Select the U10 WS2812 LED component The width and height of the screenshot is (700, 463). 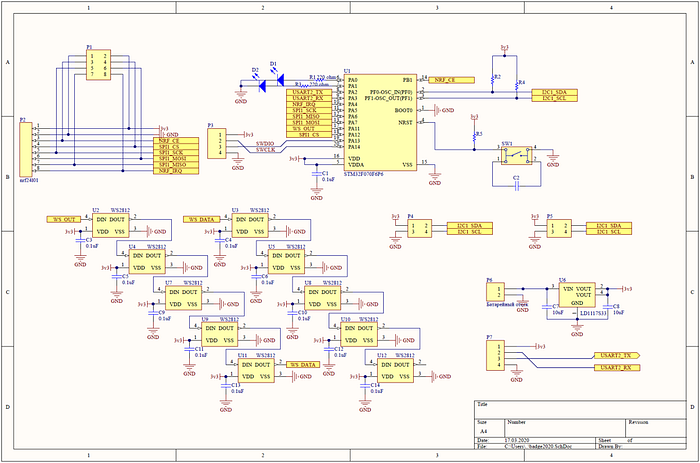click(x=359, y=334)
